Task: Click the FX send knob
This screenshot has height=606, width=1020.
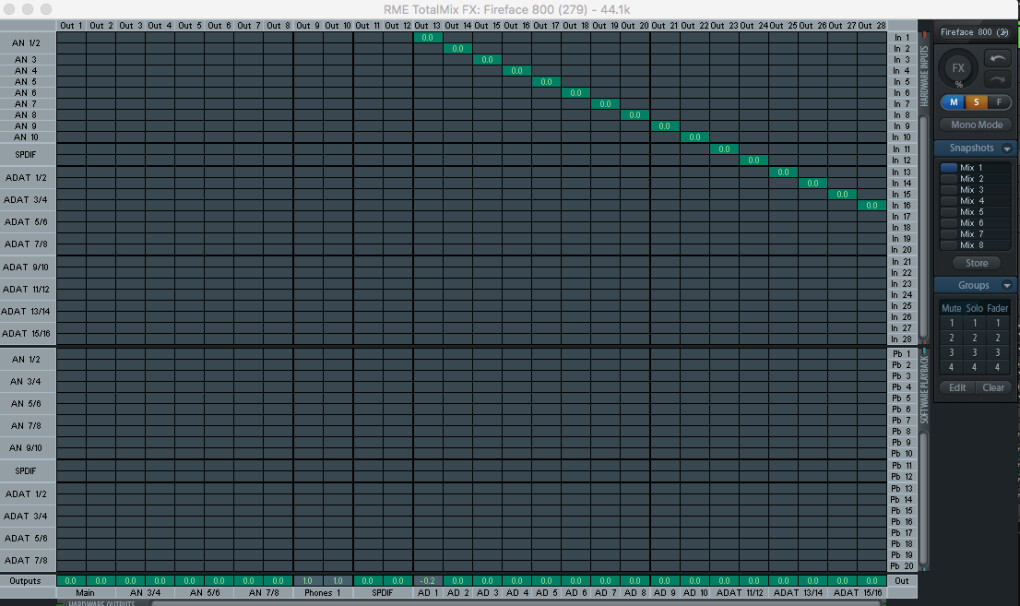Action: [x=958, y=69]
